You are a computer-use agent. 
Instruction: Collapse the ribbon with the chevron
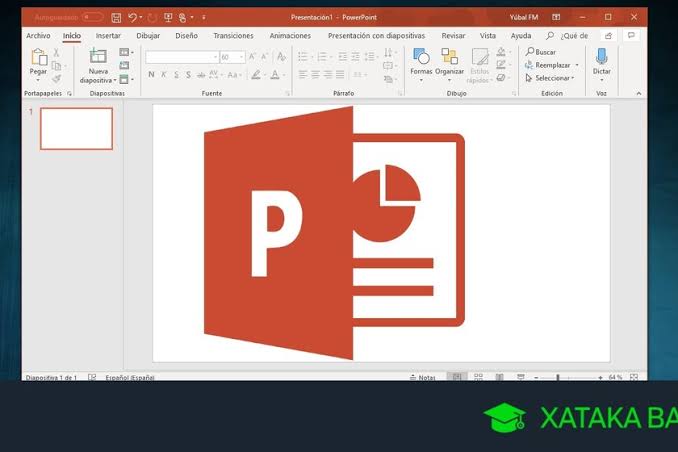click(639, 93)
